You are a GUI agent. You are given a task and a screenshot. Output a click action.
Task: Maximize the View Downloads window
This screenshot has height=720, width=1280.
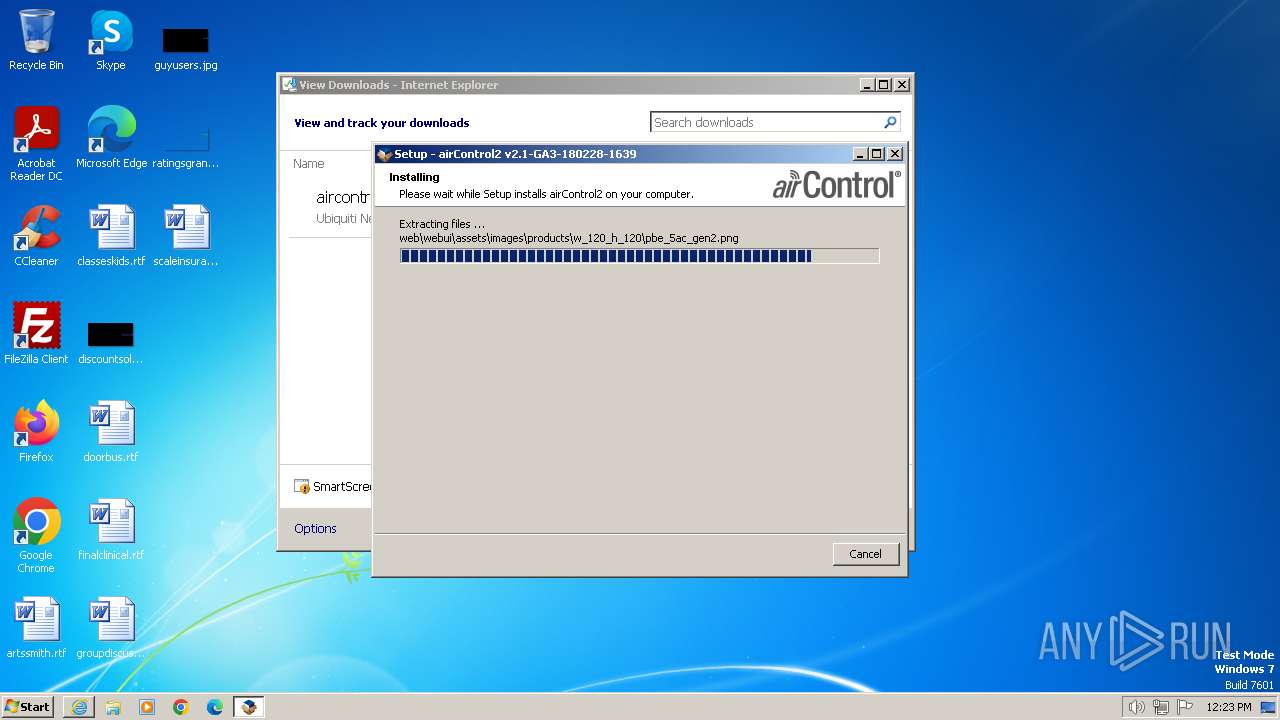[x=883, y=85]
